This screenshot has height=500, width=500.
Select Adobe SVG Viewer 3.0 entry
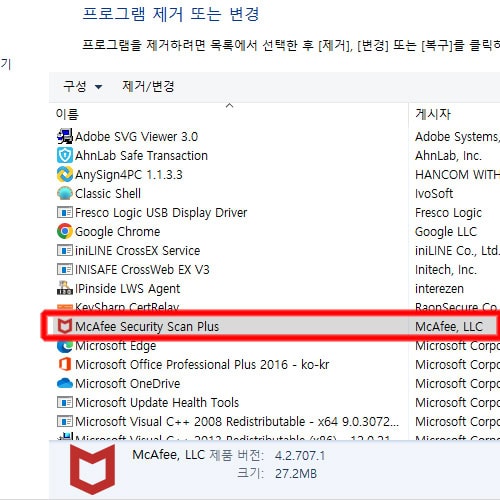pos(136,137)
